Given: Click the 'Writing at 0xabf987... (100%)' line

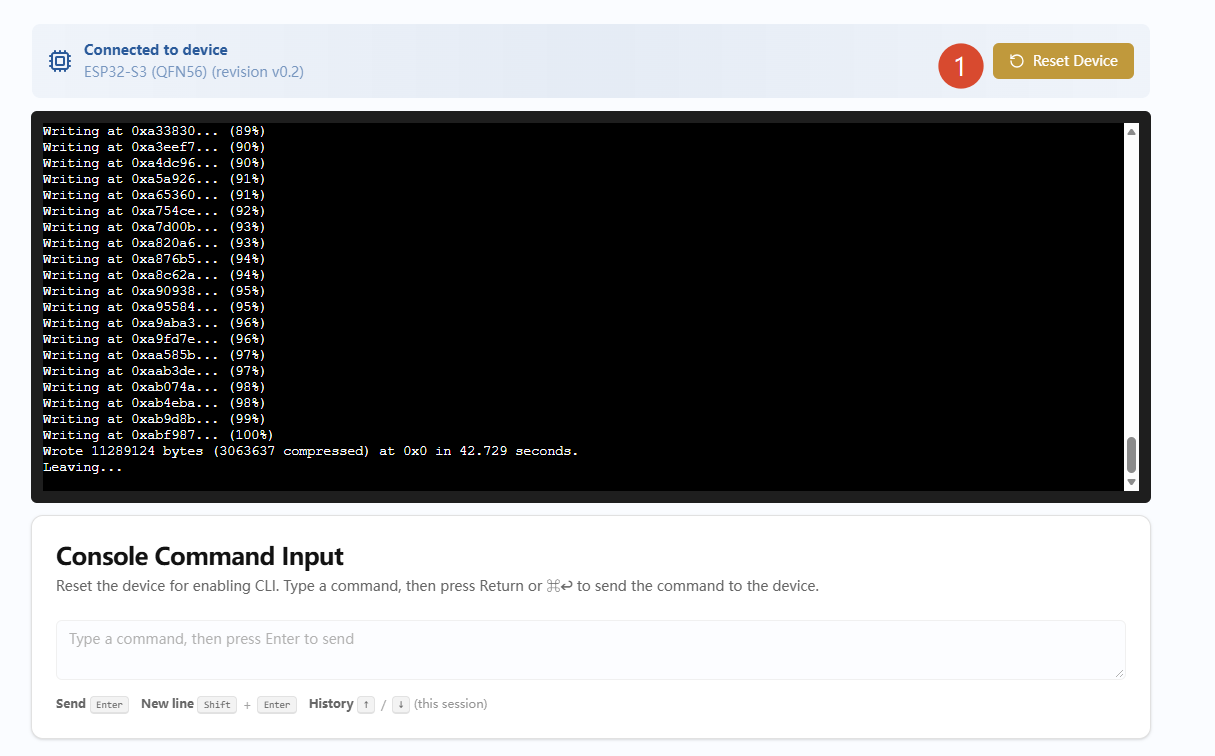Looking at the screenshot, I should (x=158, y=435).
